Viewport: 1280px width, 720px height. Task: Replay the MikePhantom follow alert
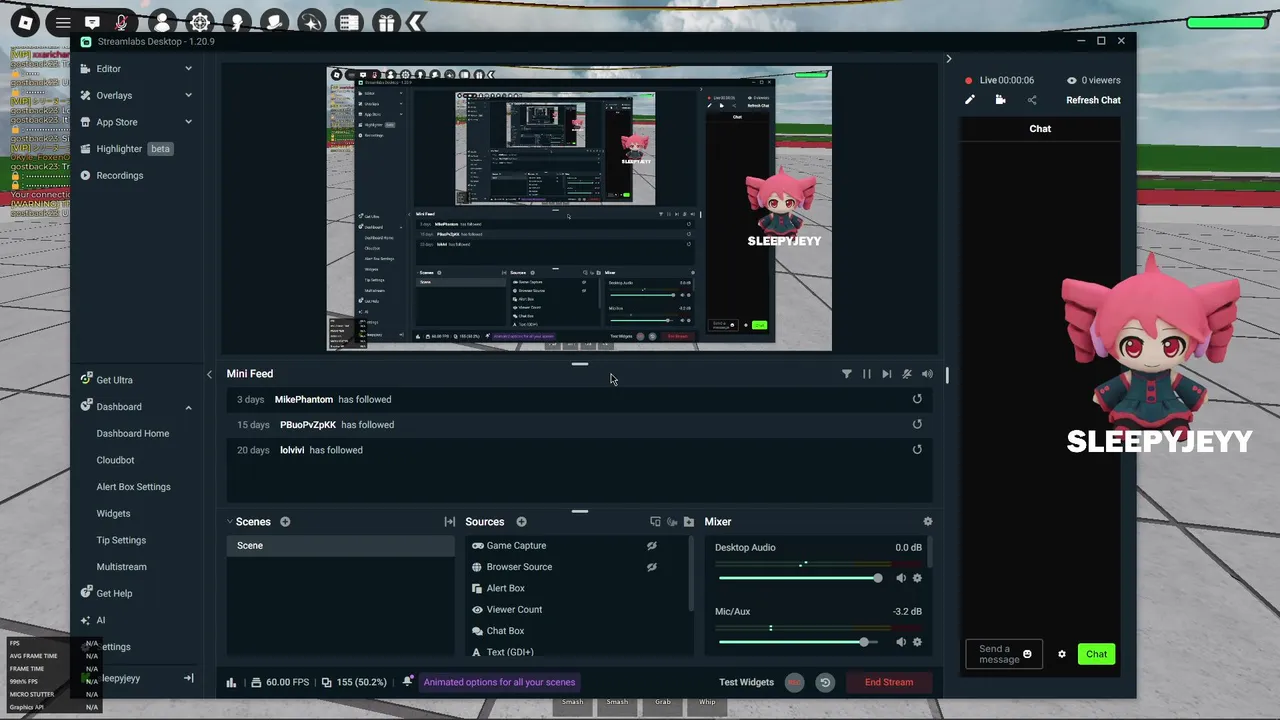pyautogui.click(x=917, y=399)
